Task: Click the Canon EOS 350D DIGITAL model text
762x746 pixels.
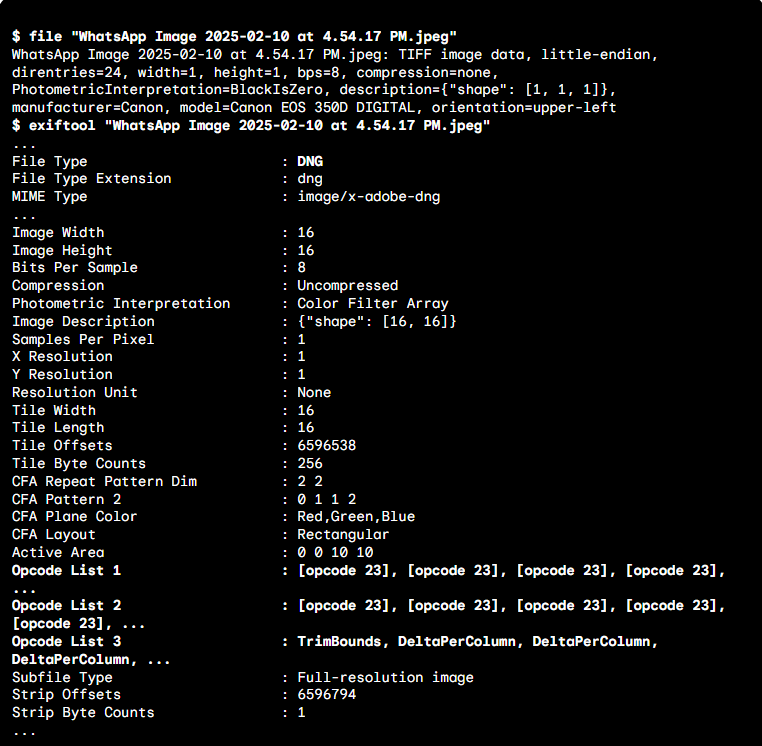Action: 335,107
